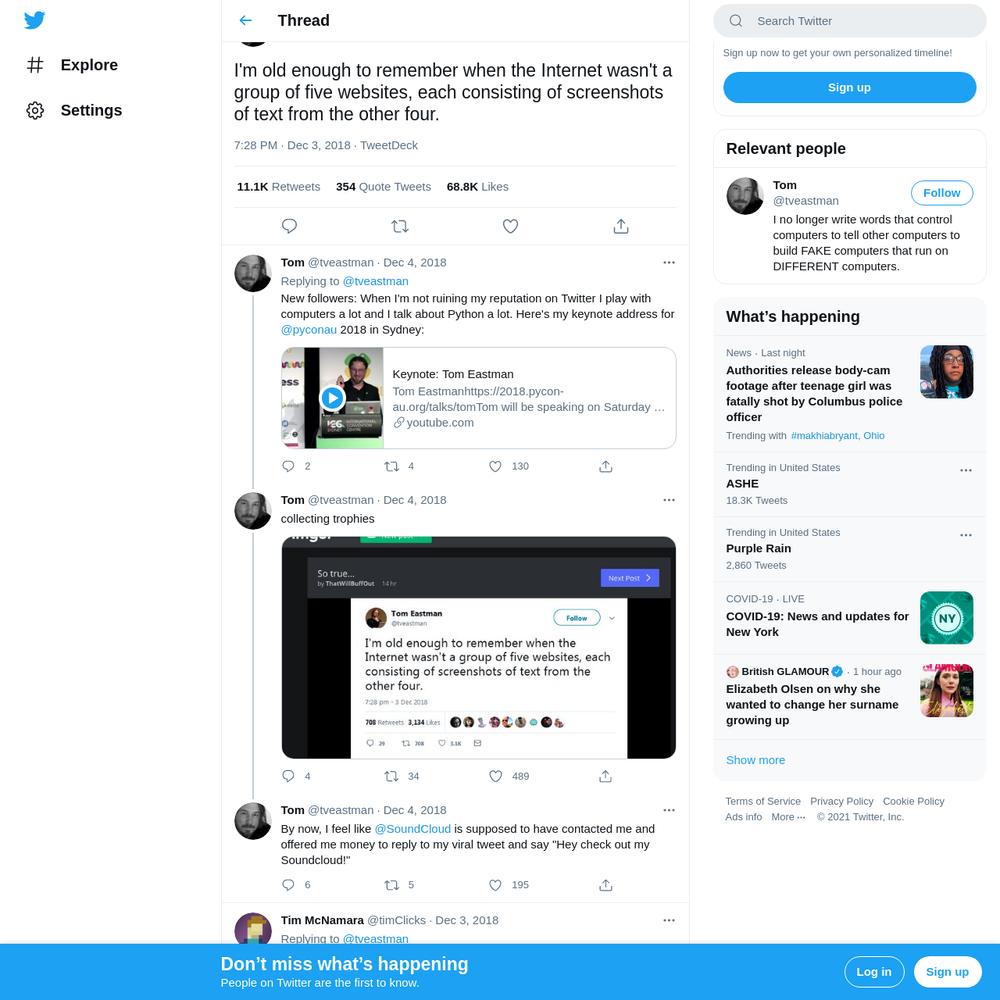Show more trending topics
The image size is (1000, 1000).
coord(755,760)
